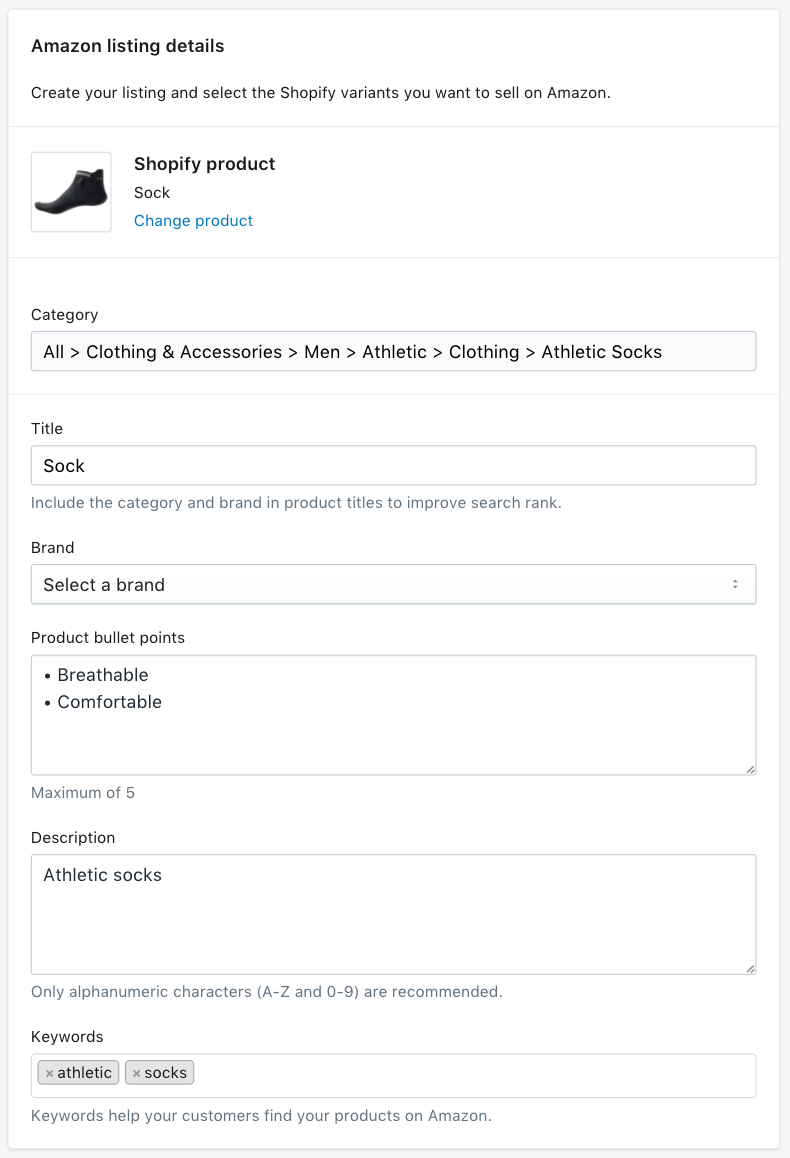The image size is (790, 1158).
Task: Click the Category path field
Action: [x=393, y=352]
